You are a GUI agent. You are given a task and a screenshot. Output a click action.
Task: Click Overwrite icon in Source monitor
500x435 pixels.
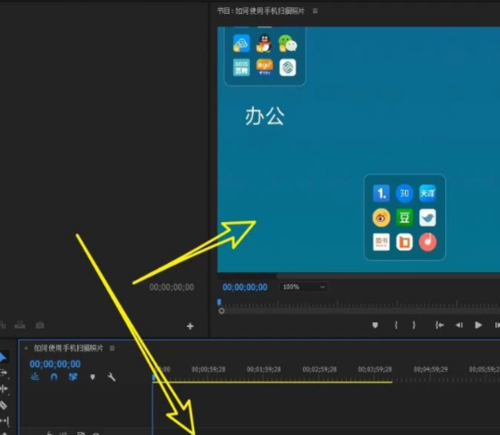[20, 325]
